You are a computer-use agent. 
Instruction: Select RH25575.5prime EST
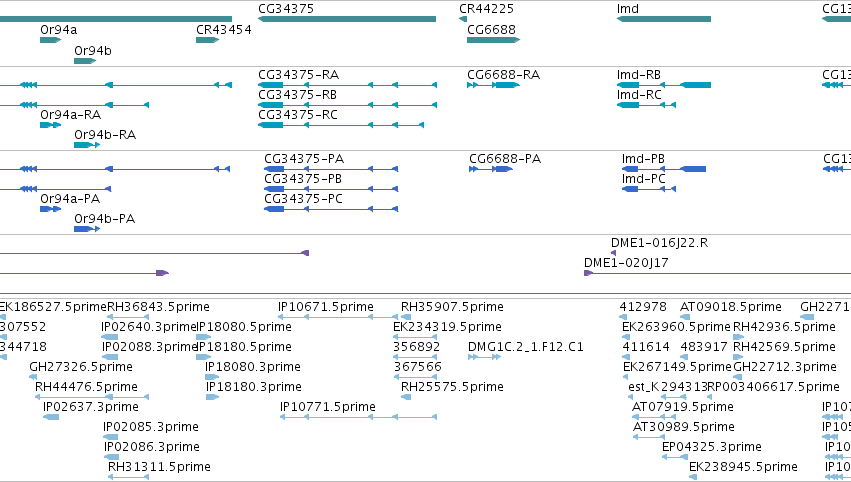click(x=406, y=397)
